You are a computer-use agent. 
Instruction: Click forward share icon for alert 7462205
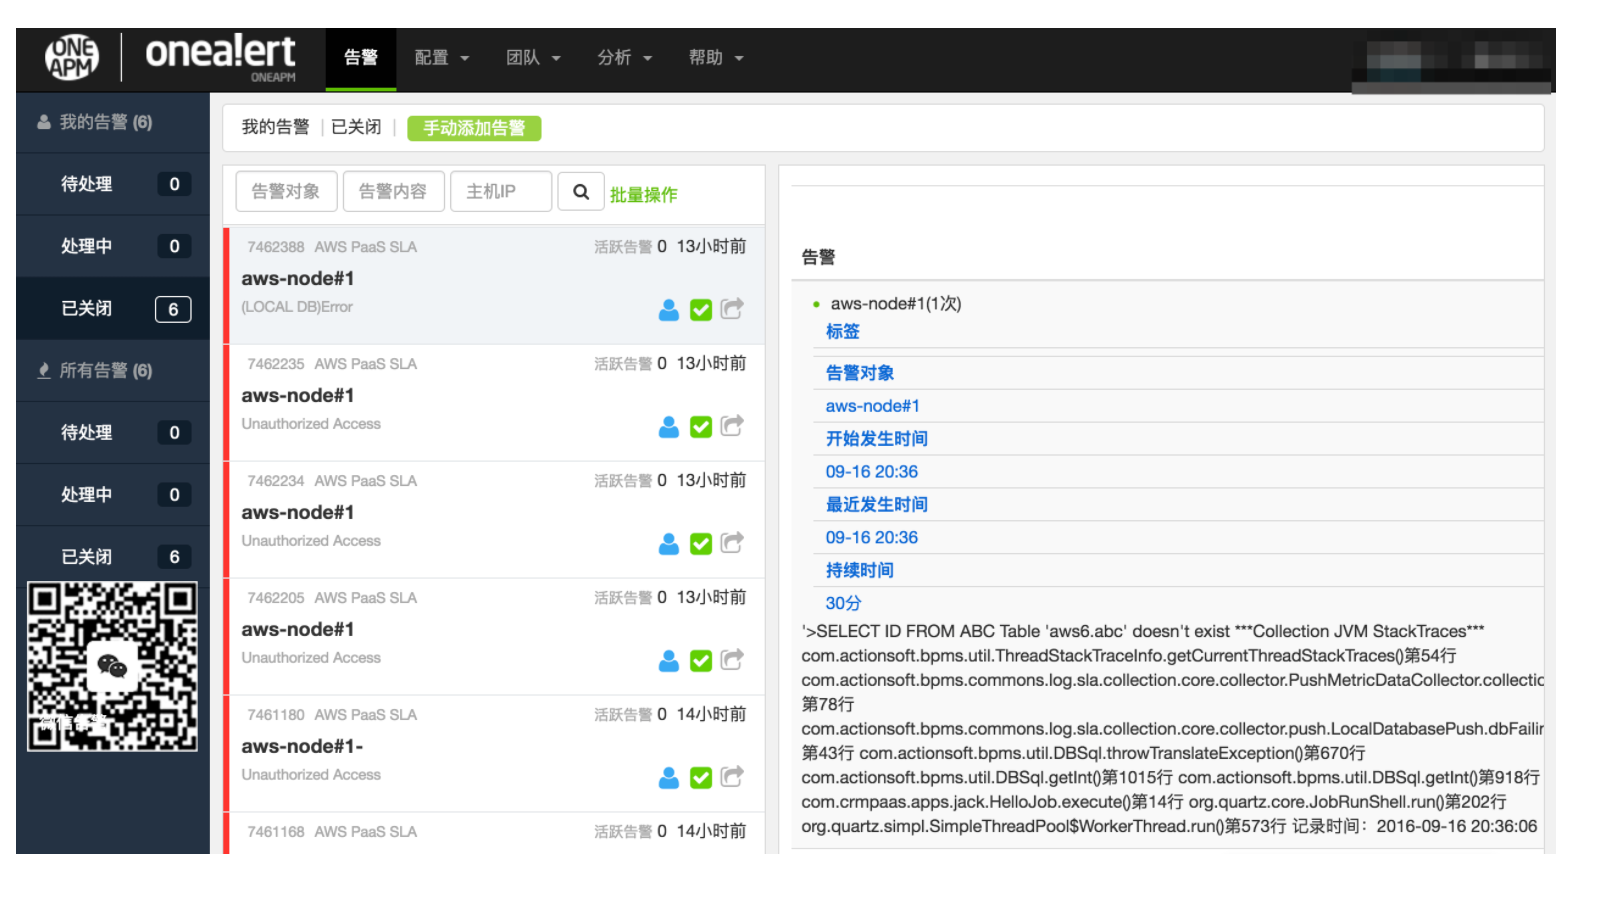[733, 660]
